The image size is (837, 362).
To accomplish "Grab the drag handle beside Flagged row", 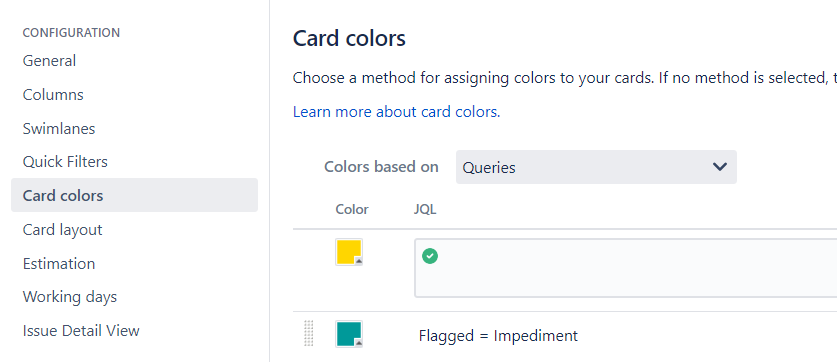I will (x=309, y=333).
